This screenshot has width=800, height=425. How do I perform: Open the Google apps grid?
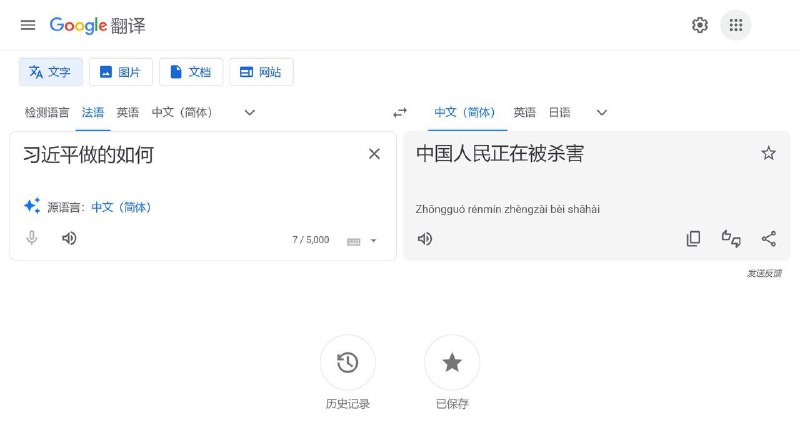735,25
